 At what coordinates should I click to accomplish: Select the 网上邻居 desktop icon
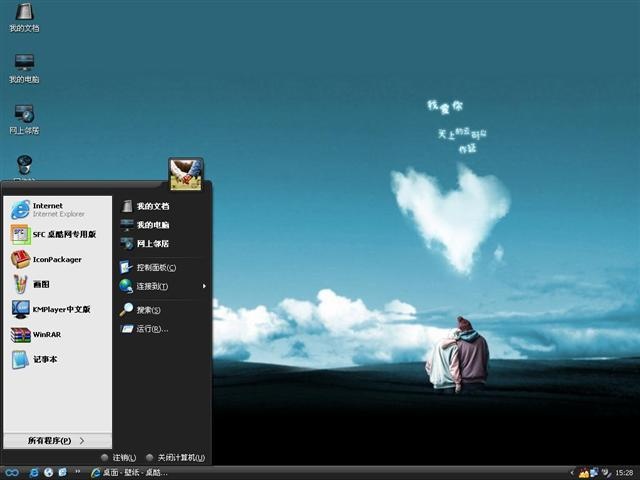tap(24, 117)
